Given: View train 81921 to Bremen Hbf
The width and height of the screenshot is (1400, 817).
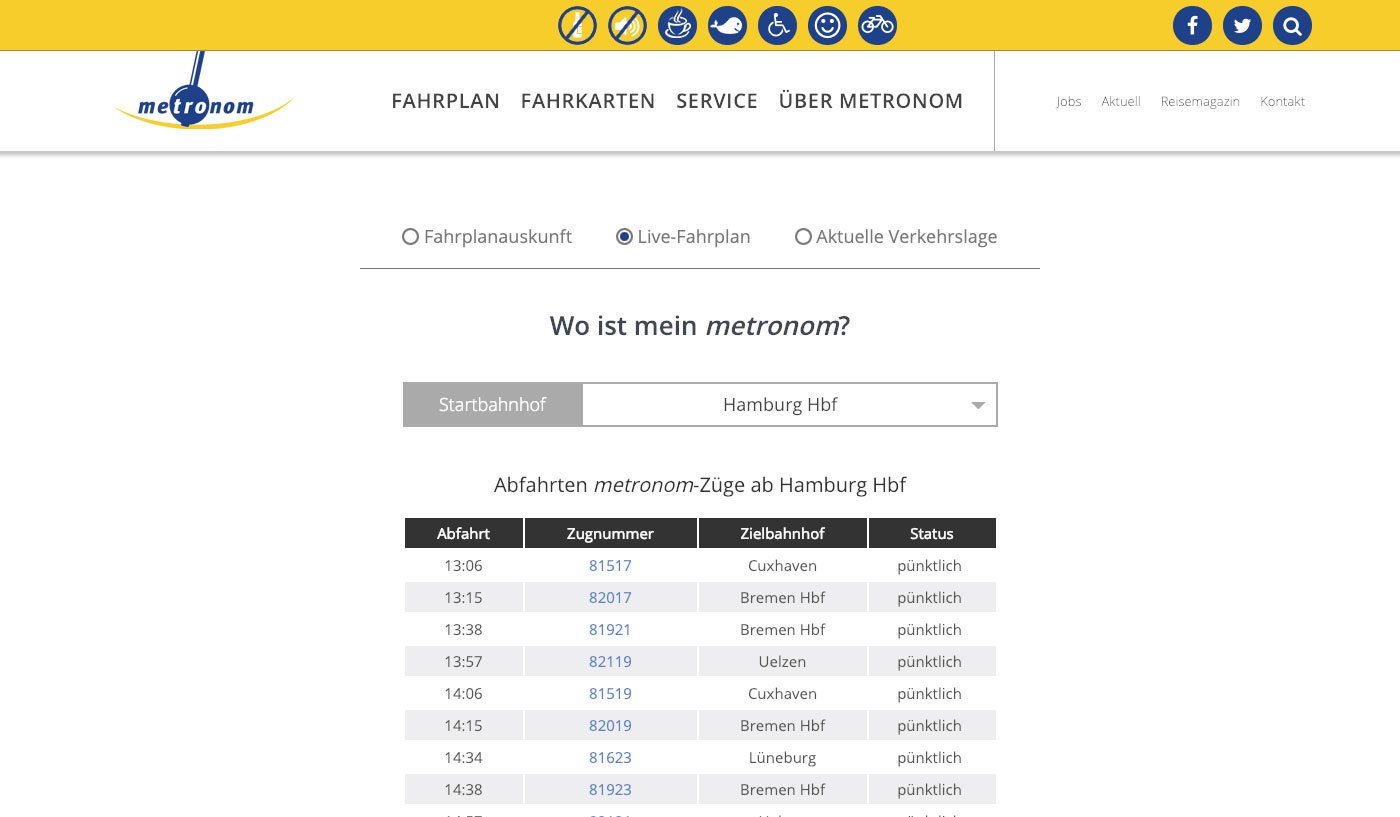Looking at the screenshot, I should [x=610, y=630].
